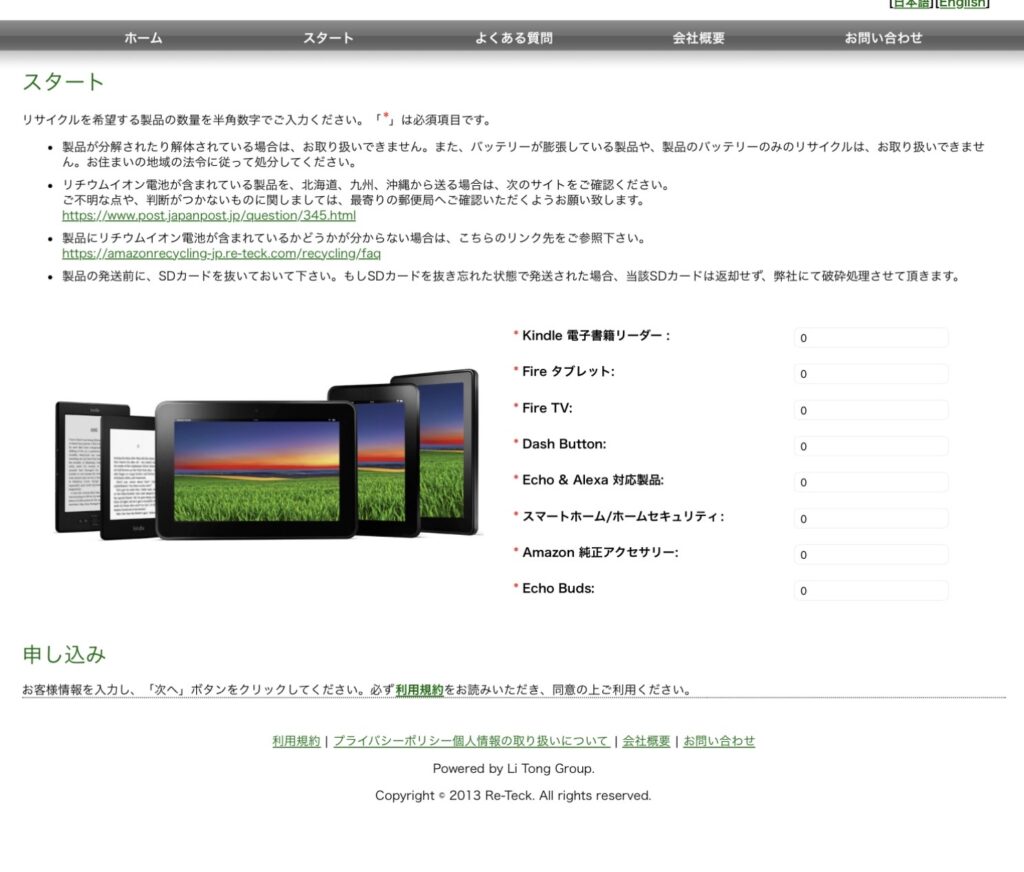This screenshot has width=1024, height=872.
Task: Open よくある質問 in the navigation bar
Action: point(513,38)
